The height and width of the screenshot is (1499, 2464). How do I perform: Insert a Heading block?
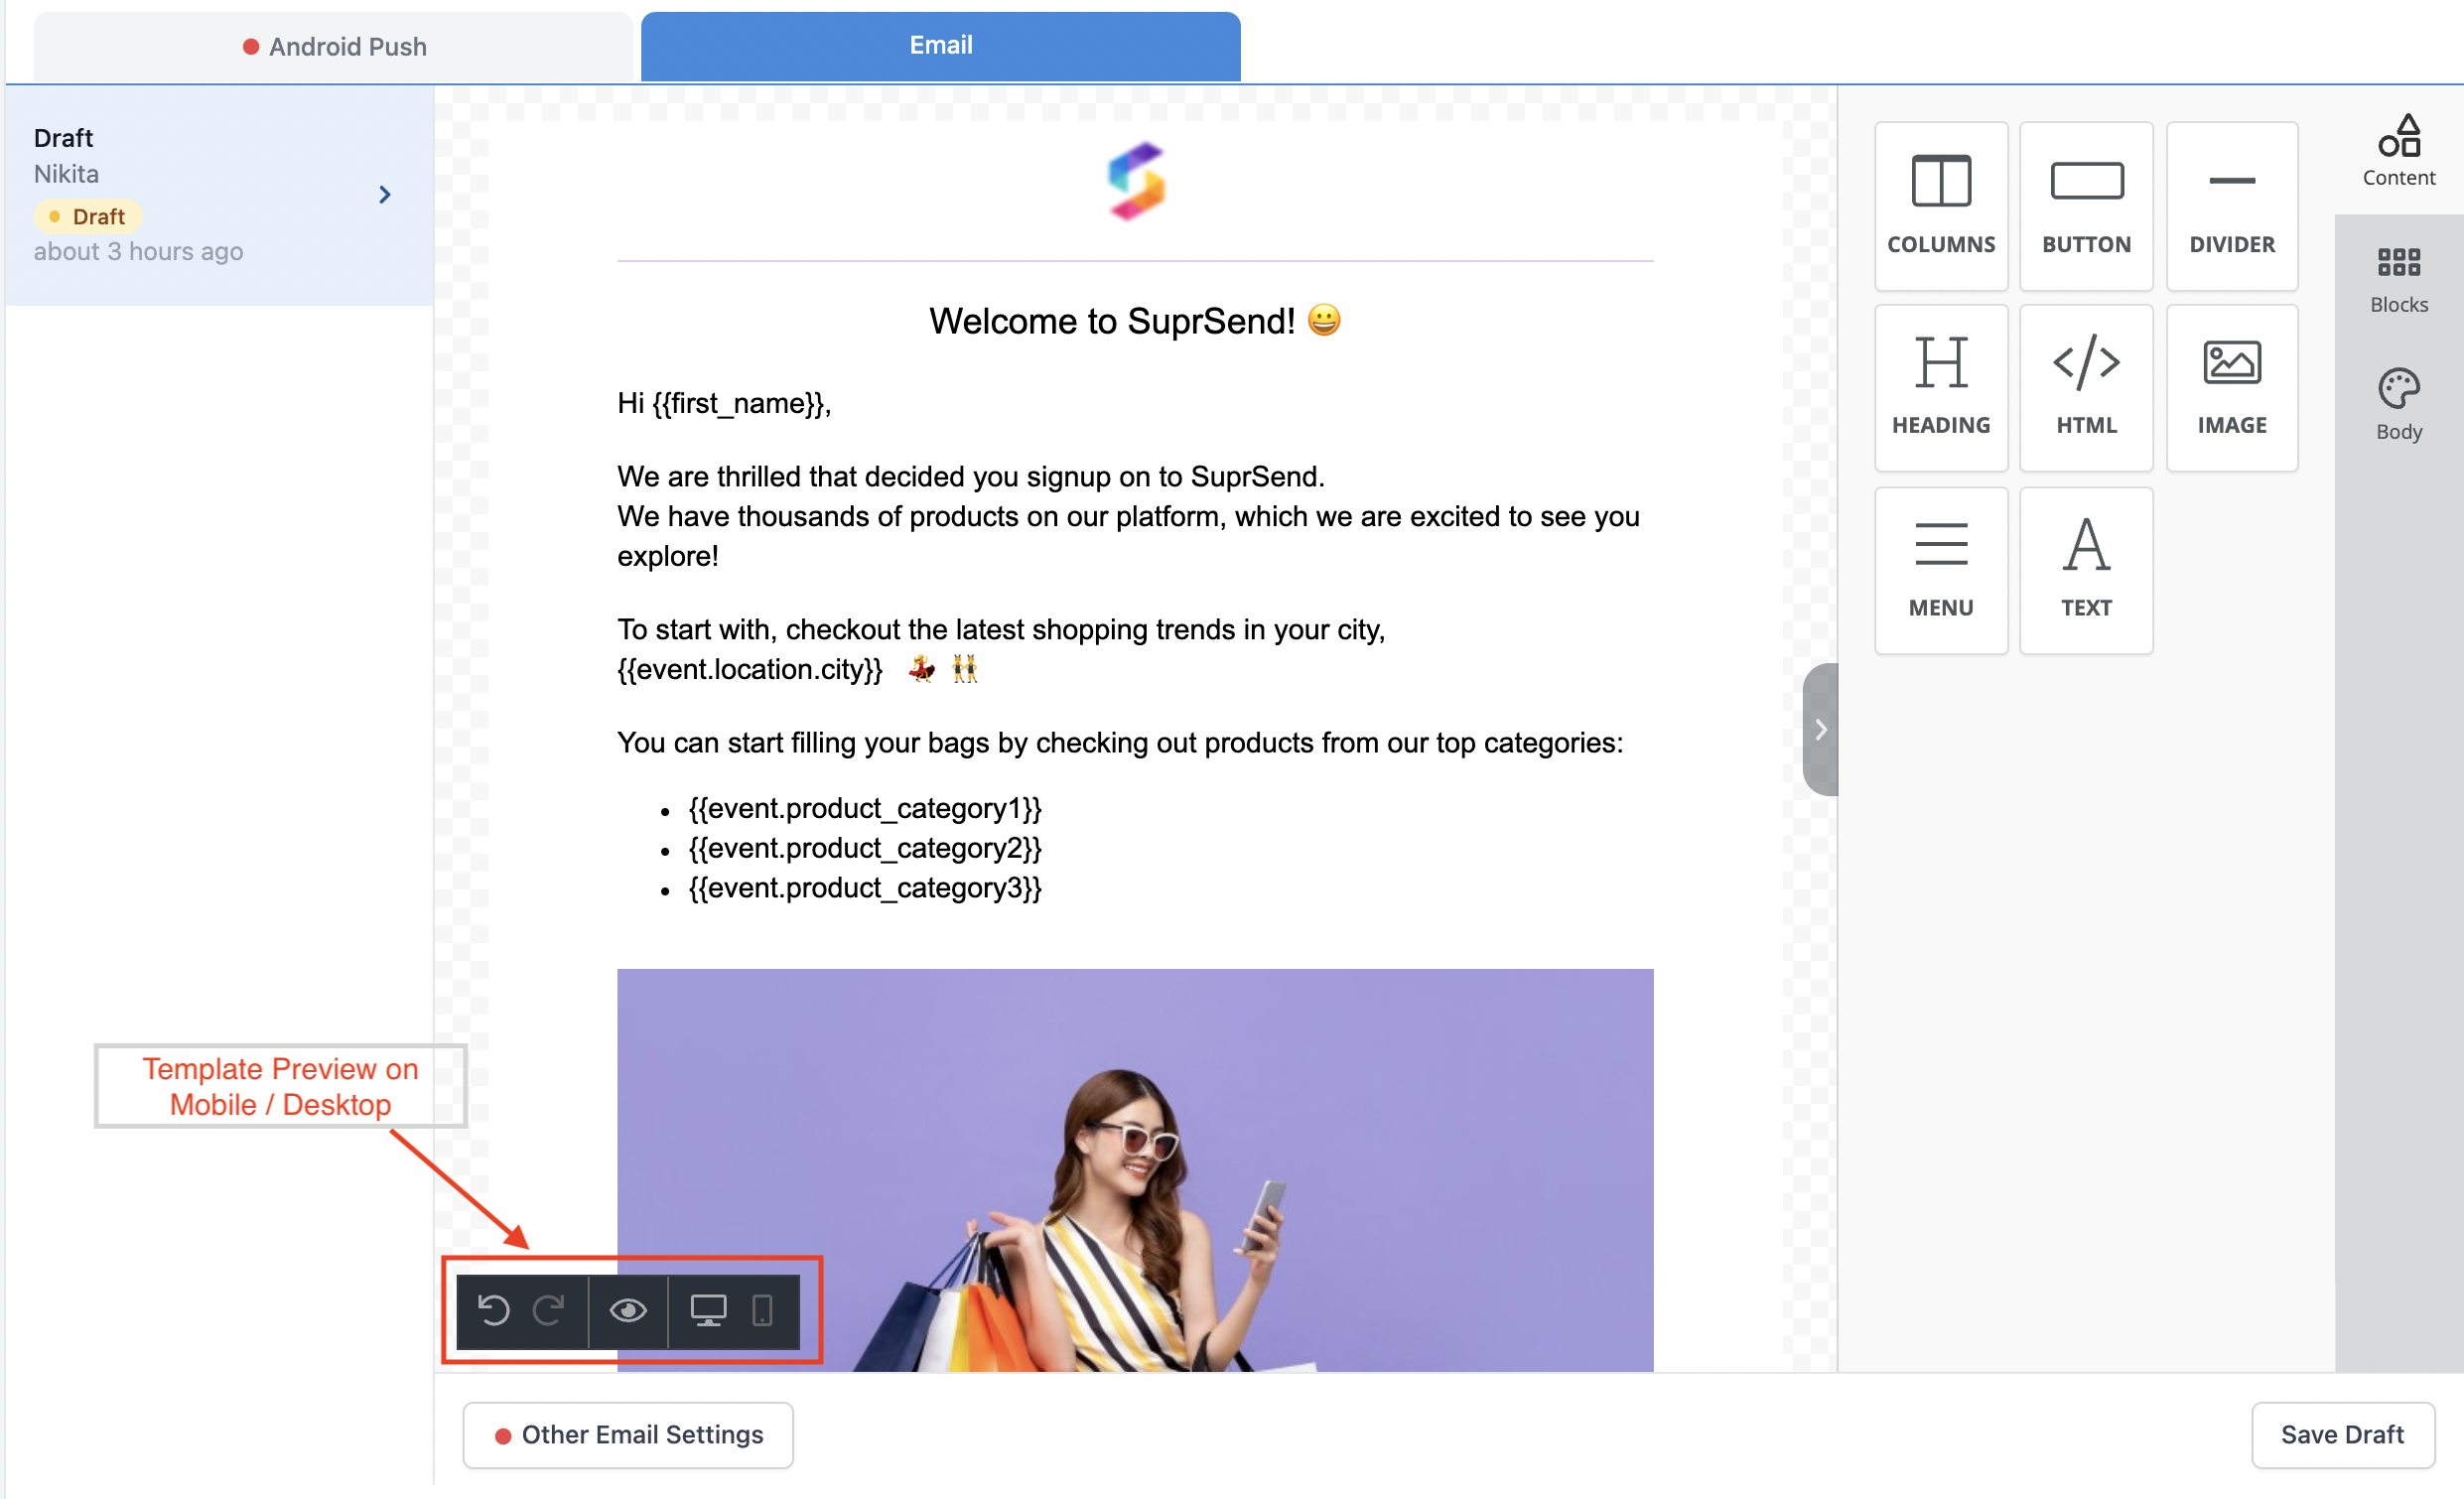coord(1940,388)
